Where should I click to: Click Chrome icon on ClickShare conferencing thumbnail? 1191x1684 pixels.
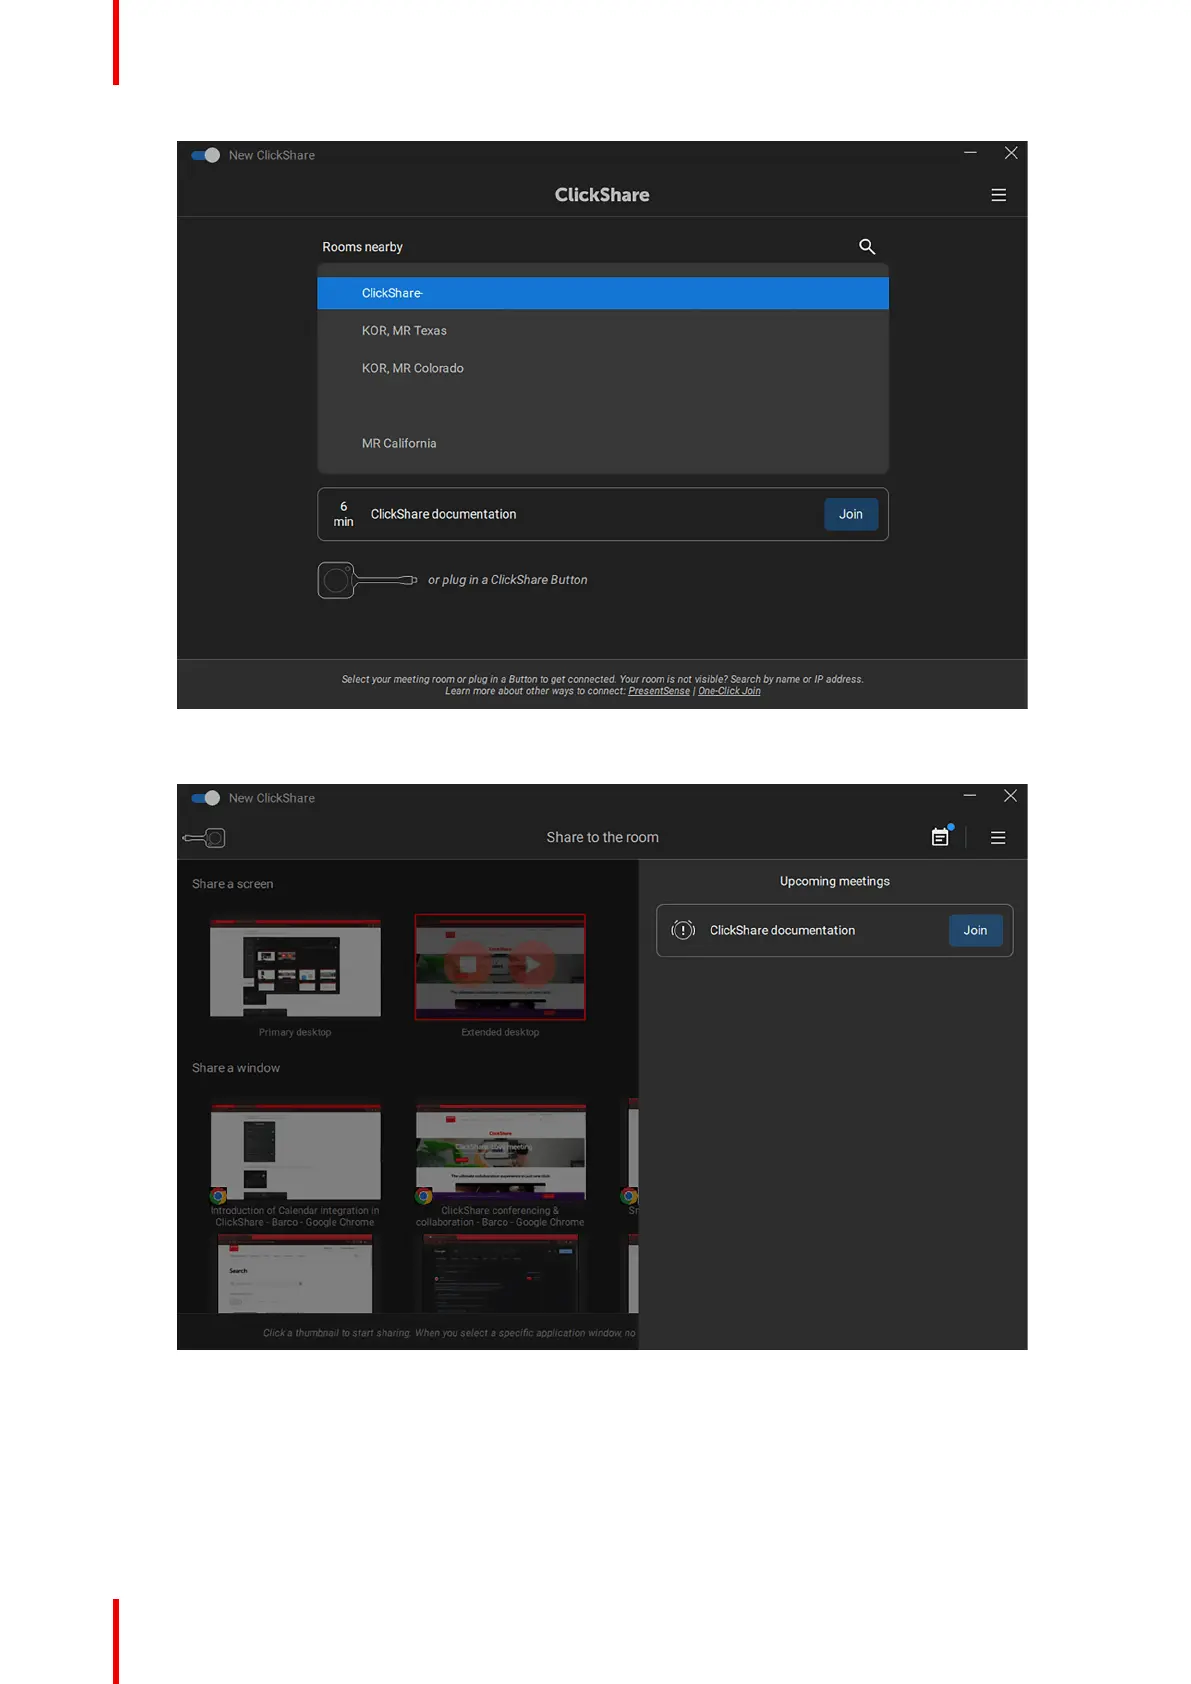[x=424, y=1195]
